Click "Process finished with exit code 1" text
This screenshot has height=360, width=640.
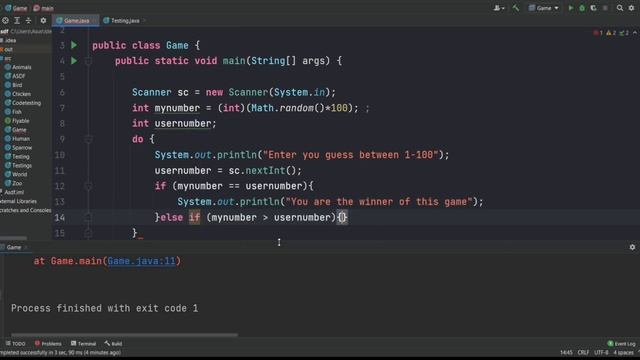[x=104, y=308]
